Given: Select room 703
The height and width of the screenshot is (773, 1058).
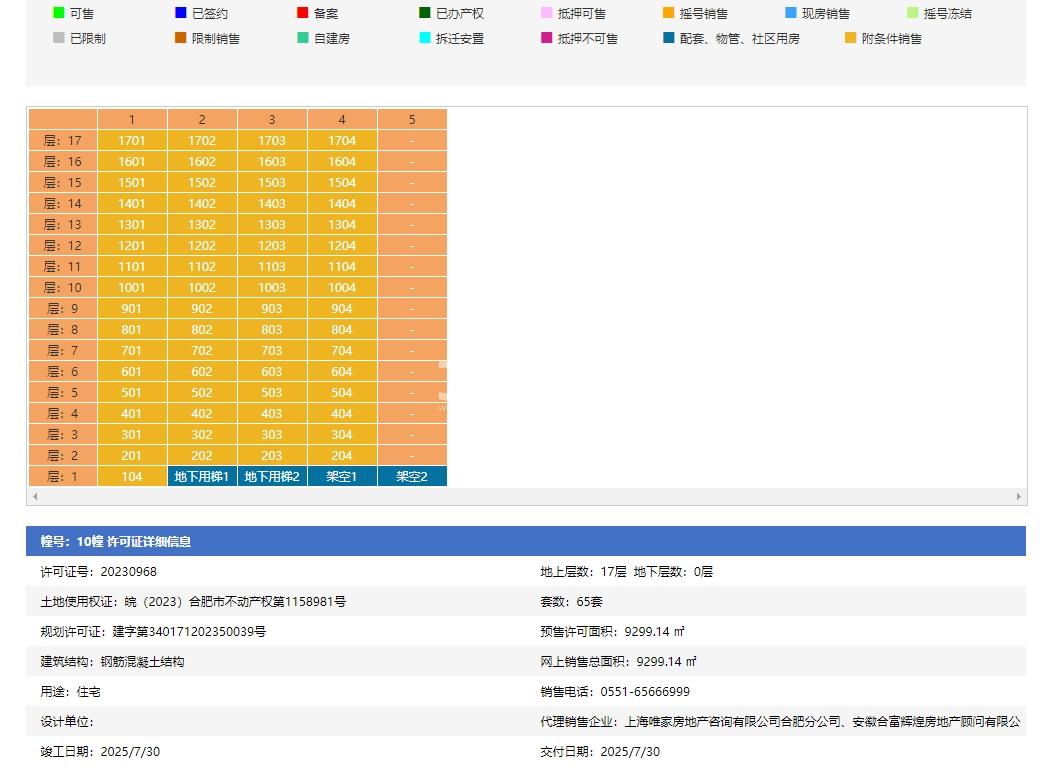Looking at the screenshot, I should (x=272, y=350).
